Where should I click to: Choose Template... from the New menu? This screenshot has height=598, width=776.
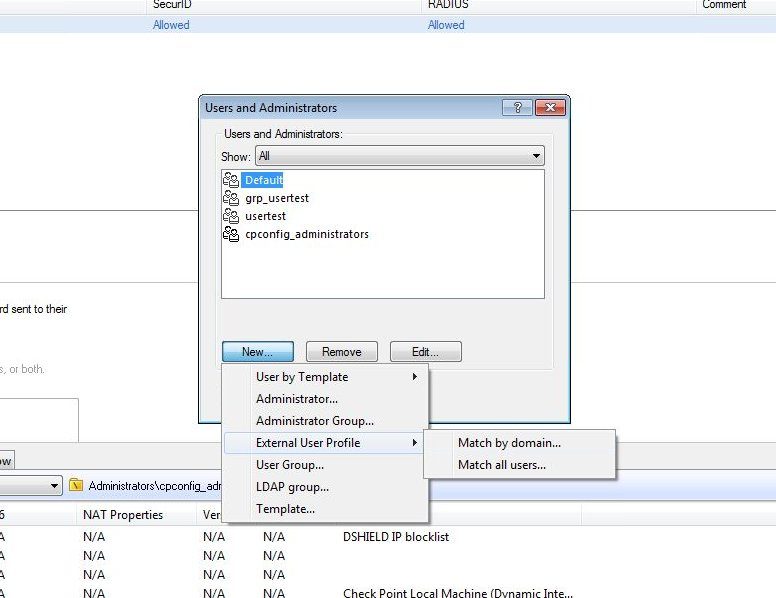[285, 509]
